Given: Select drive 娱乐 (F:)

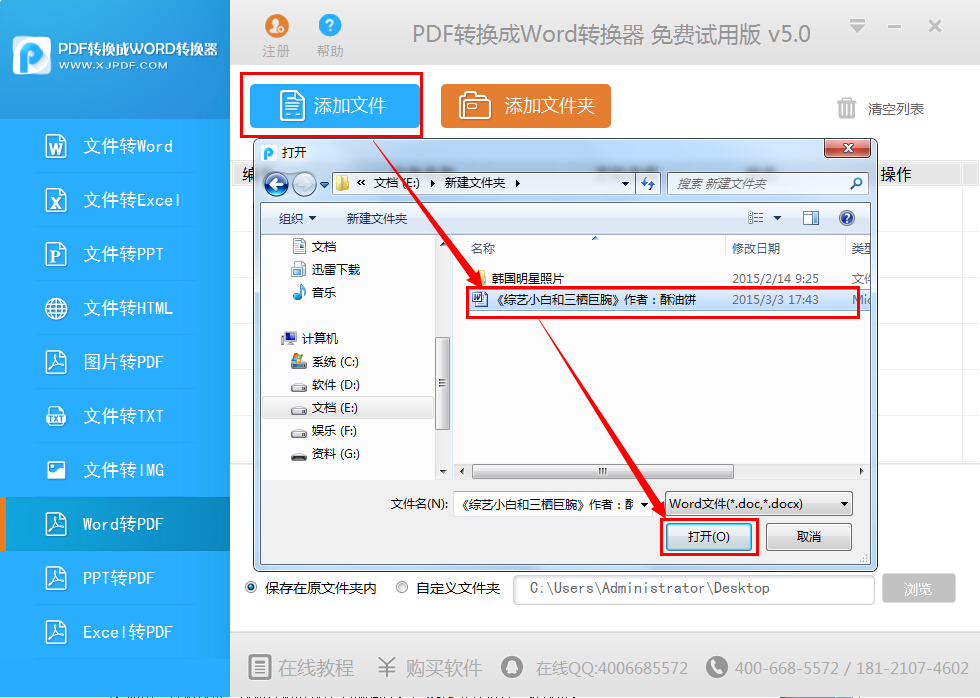Looking at the screenshot, I should [x=334, y=431].
